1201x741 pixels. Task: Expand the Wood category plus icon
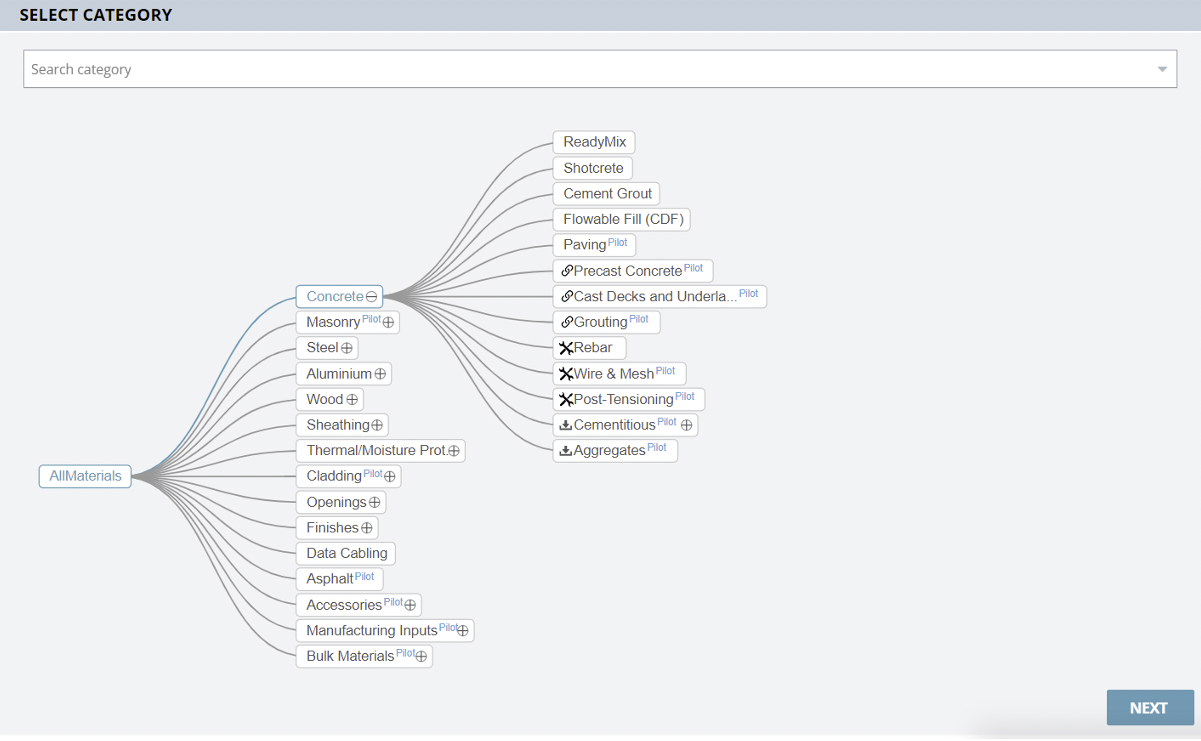[352, 400]
